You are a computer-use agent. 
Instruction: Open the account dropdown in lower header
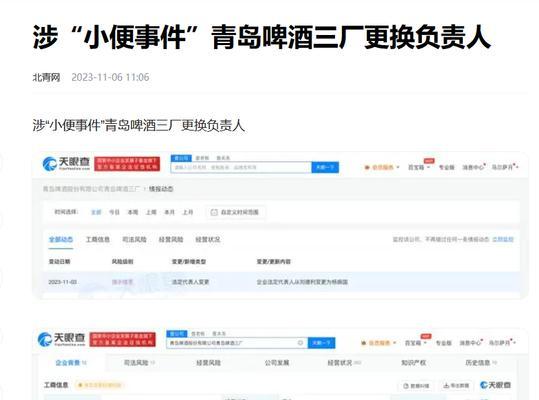(502, 343)
